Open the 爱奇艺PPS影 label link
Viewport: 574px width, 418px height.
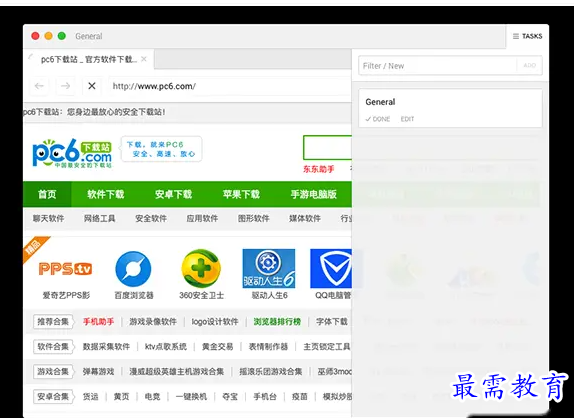tap(66, 295)
